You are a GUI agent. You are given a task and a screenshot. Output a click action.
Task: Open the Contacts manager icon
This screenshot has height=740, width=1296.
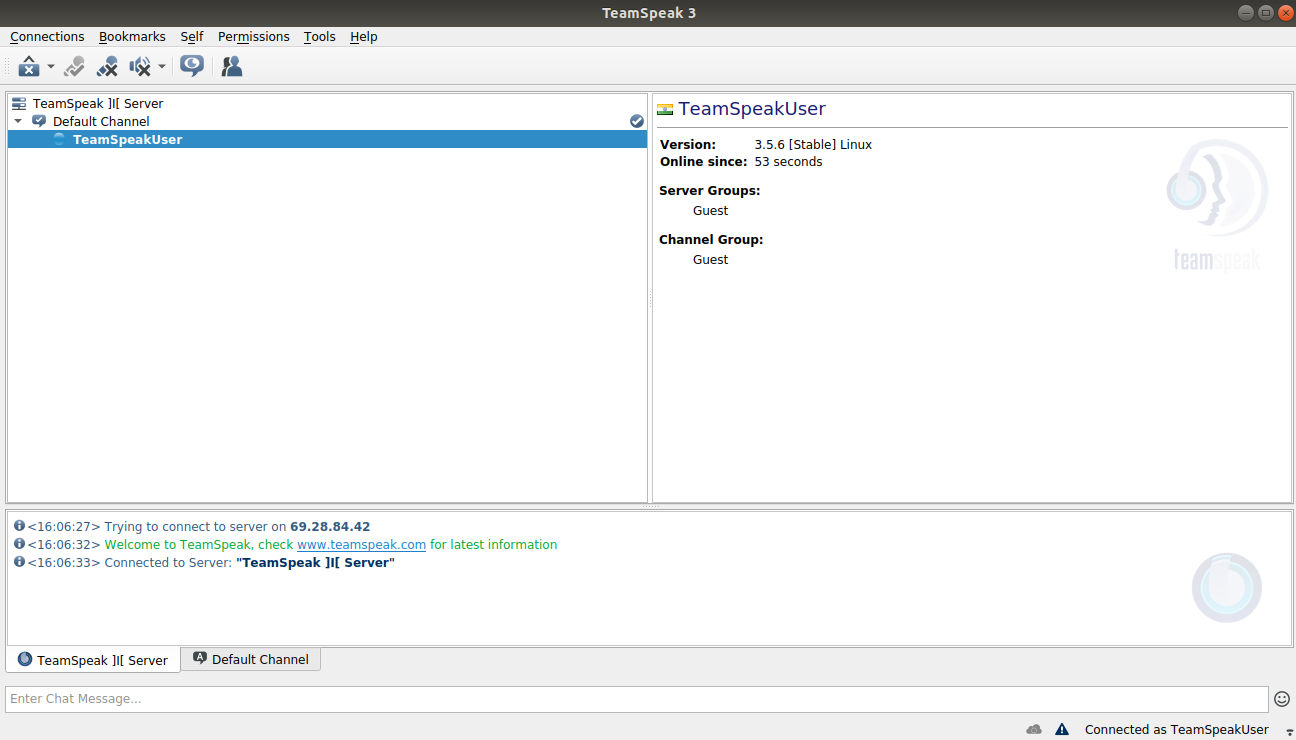(x=231, y=67)
